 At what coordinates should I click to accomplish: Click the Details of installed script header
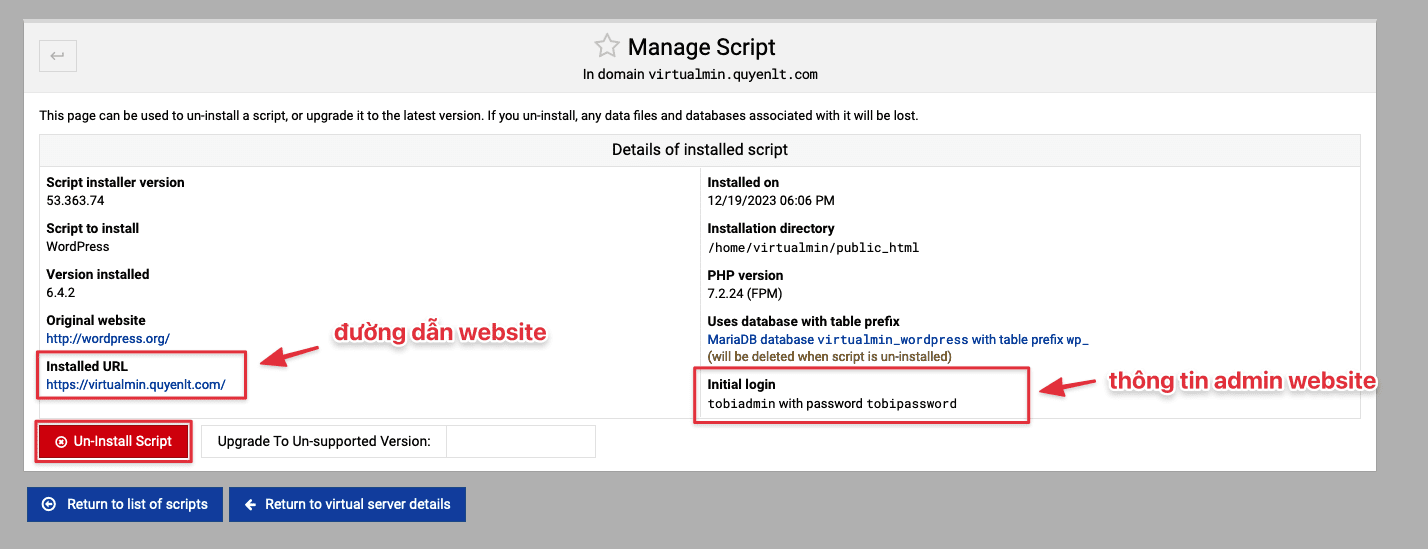point(699,150)
